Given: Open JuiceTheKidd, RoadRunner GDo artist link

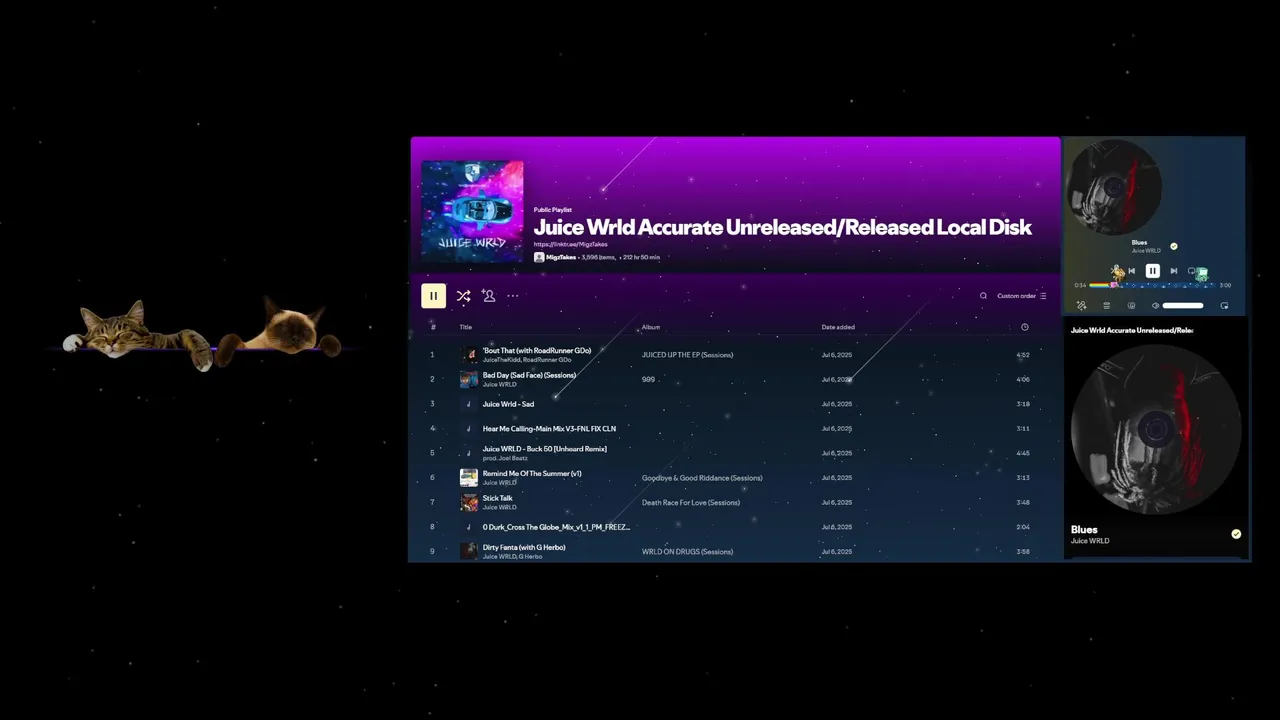Looking at the screenshot, I should [x=527, y=360].
